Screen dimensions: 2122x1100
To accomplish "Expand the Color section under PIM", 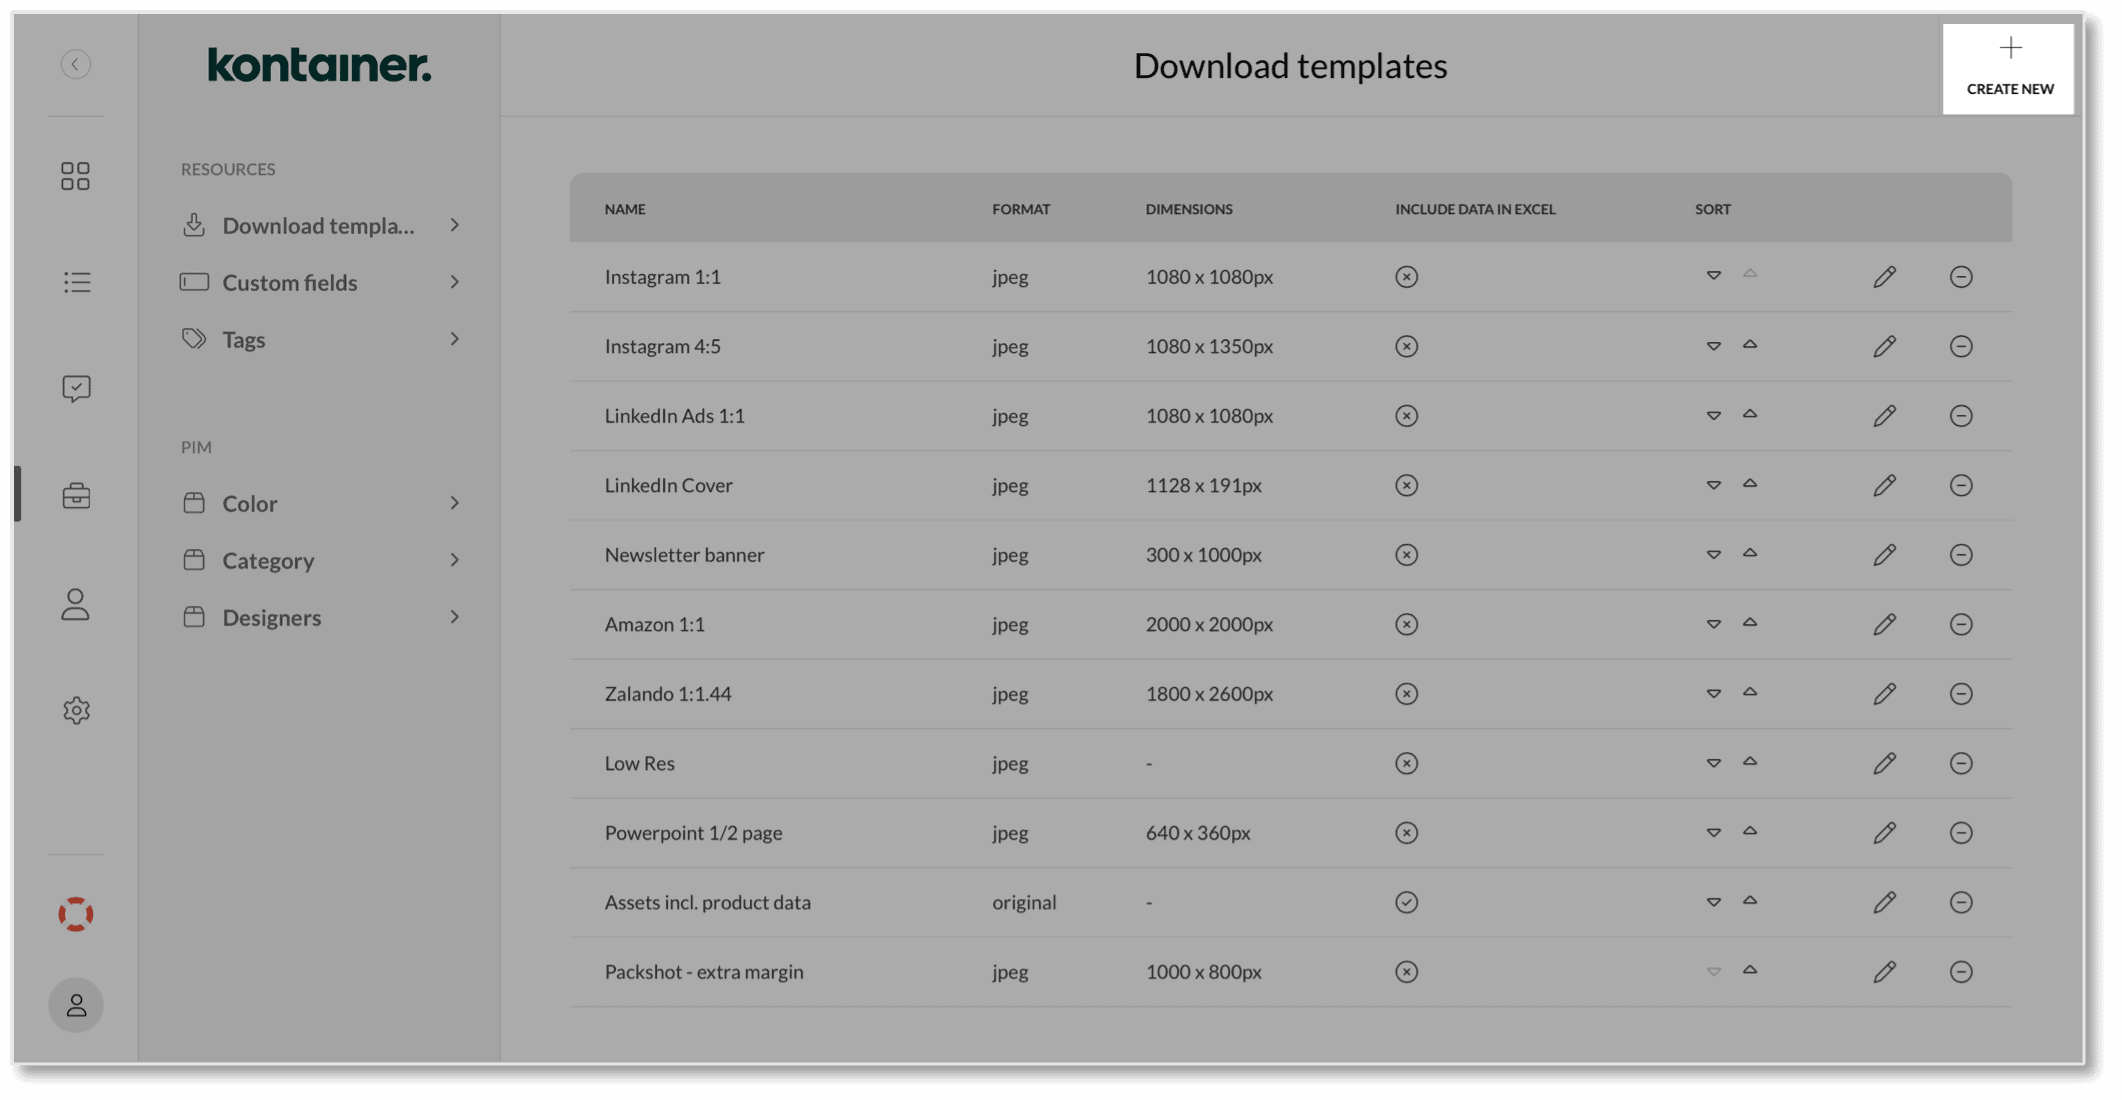I will click(x=250, y=503).
